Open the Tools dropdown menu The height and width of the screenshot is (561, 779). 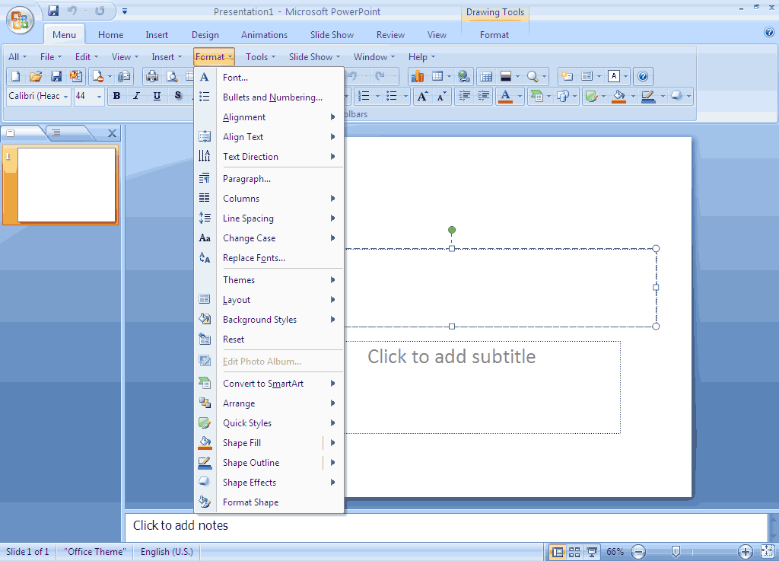click(x=260, y=57)
